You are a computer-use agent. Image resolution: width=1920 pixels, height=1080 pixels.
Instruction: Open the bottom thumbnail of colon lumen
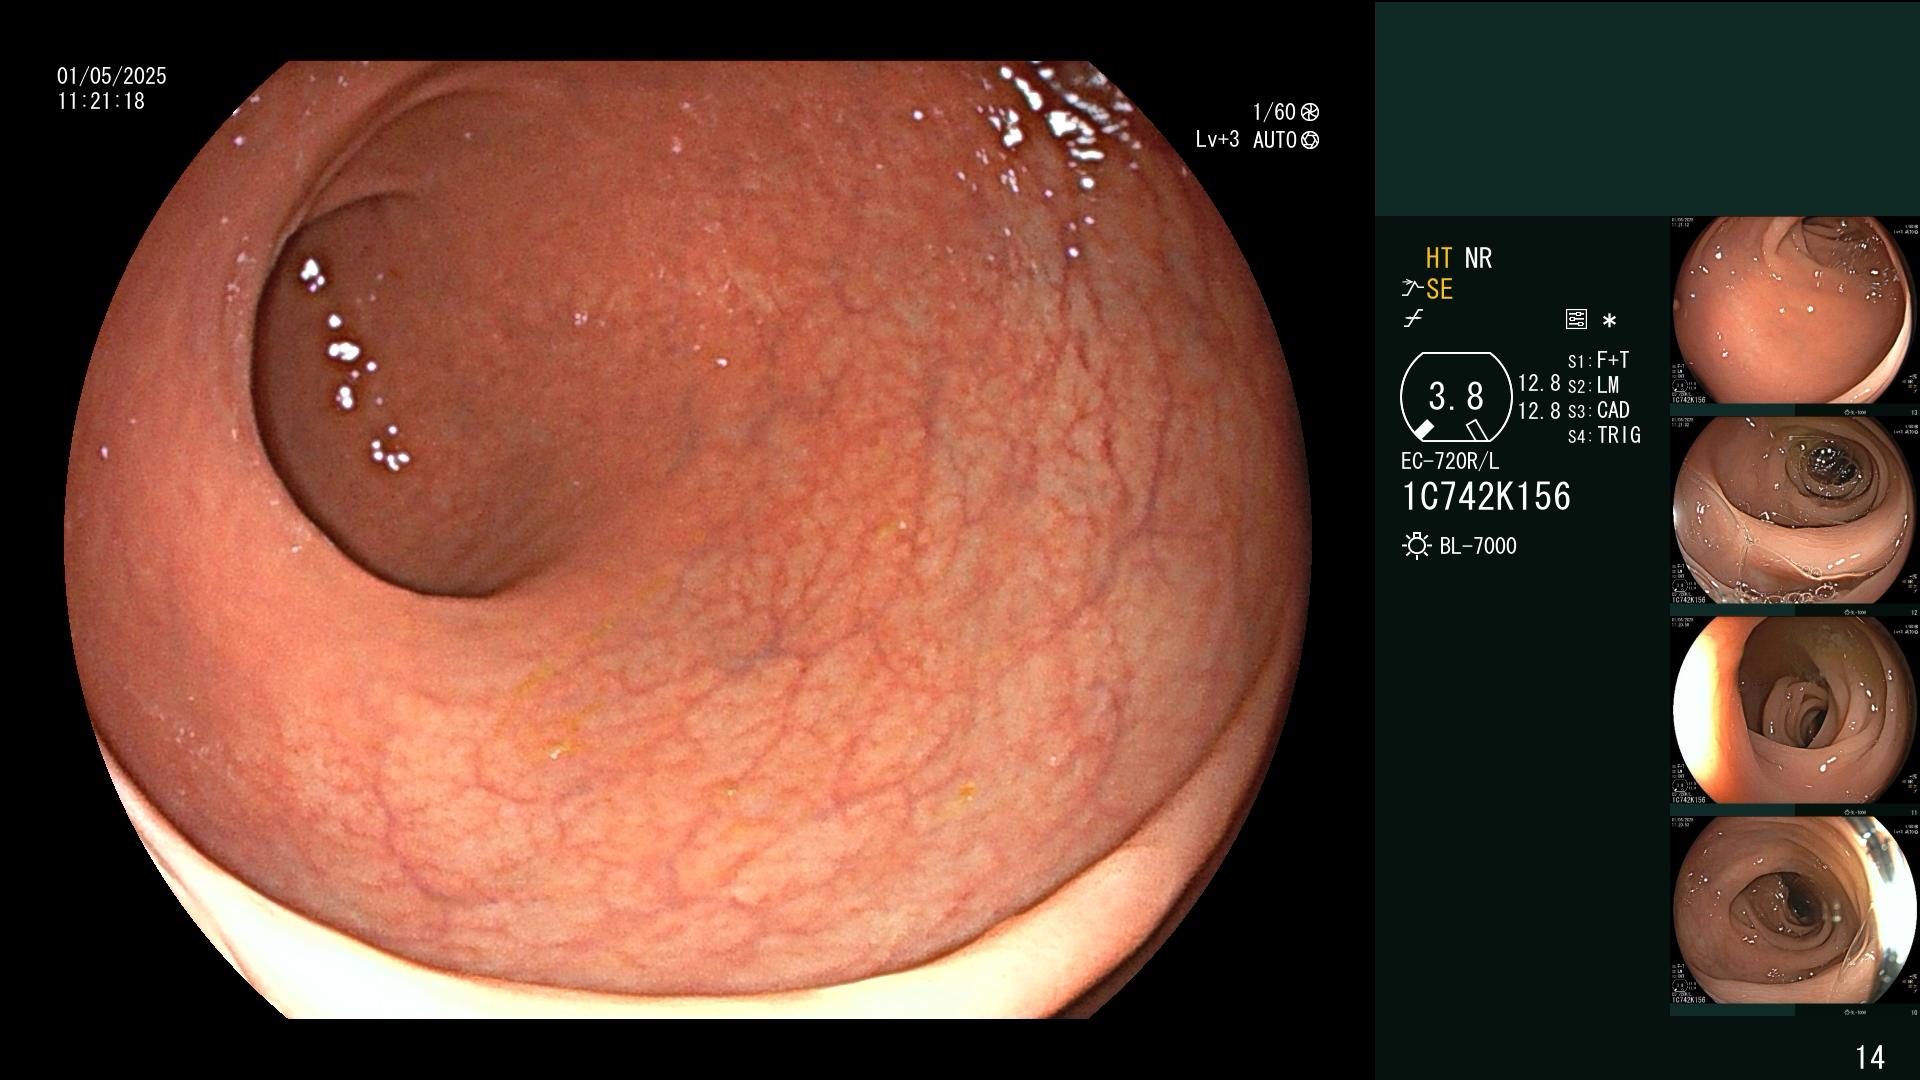coord(1795,910)
